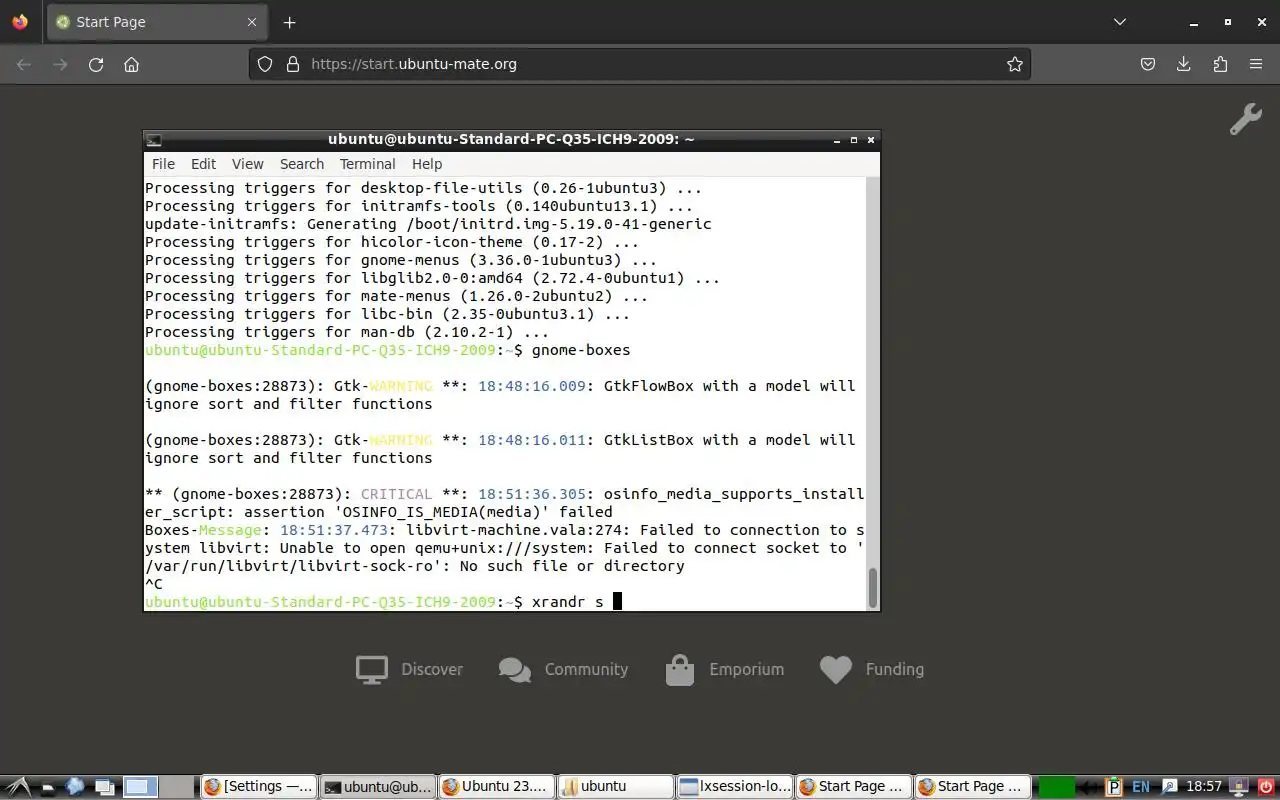Switch to the 'ubuntu@ub...' terminal taskbar button
The width and height of the screenshot is (1280, 800).
(x=378, y=787)
